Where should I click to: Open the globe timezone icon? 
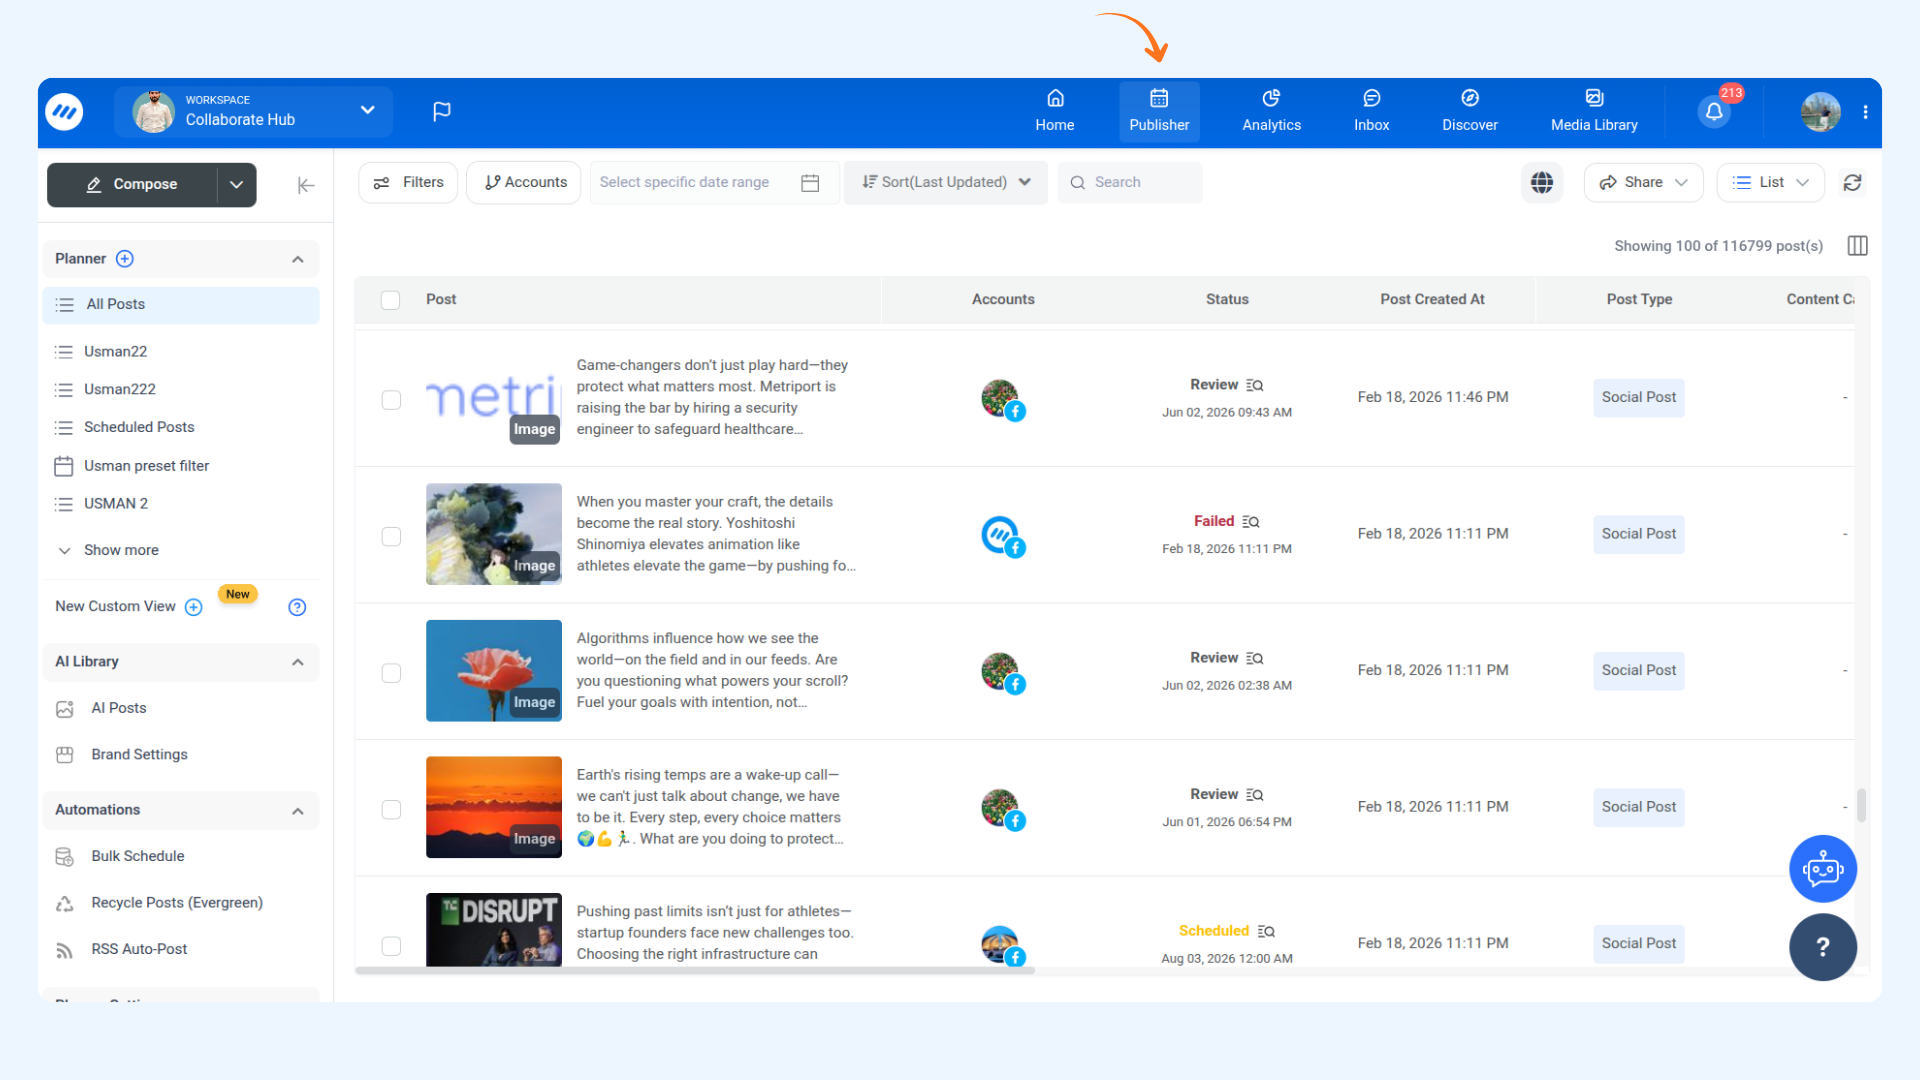point(1542,183)
